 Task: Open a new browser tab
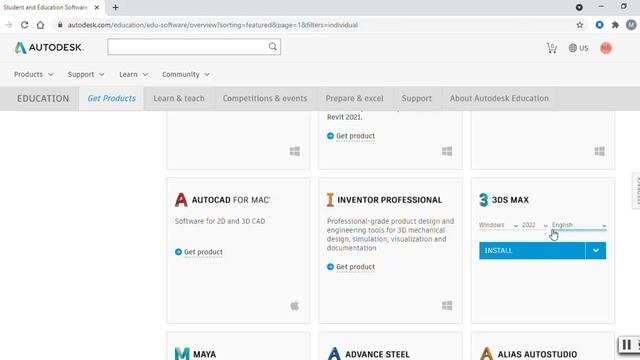tap(116, 7)
